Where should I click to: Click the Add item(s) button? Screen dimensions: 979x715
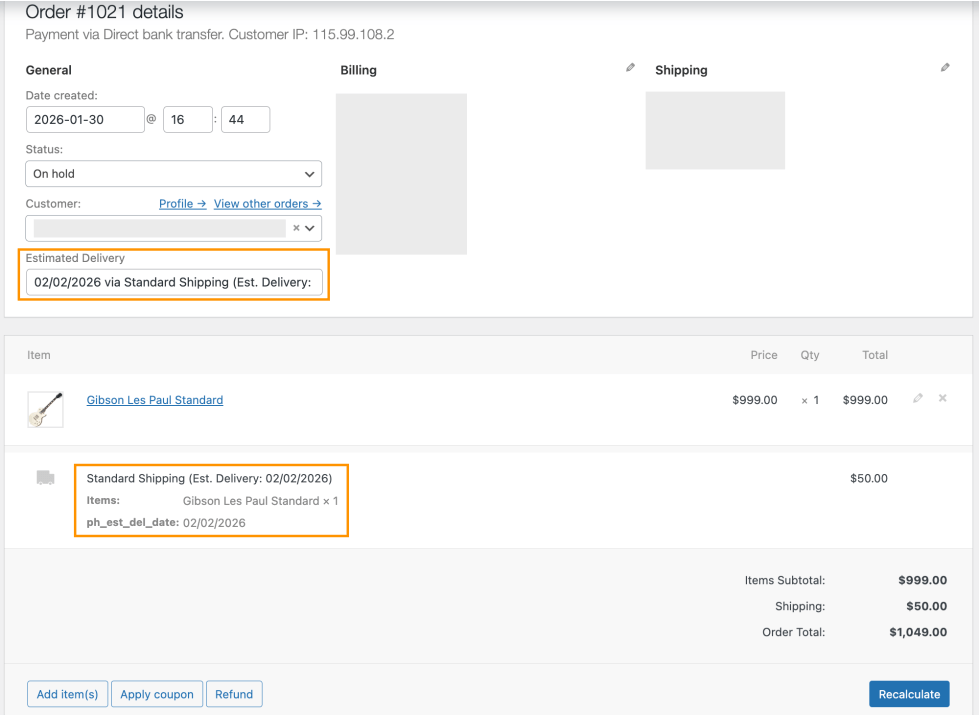tap(67, 693)
